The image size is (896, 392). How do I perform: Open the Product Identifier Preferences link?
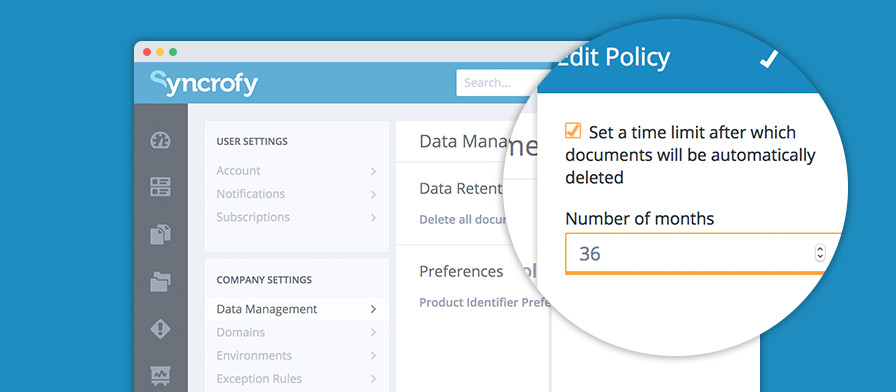485,302
